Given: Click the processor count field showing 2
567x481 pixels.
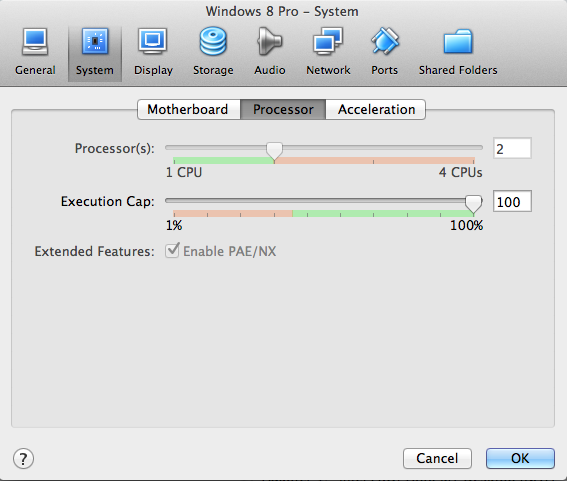Looking at the screenshot, I should [512, 148].
